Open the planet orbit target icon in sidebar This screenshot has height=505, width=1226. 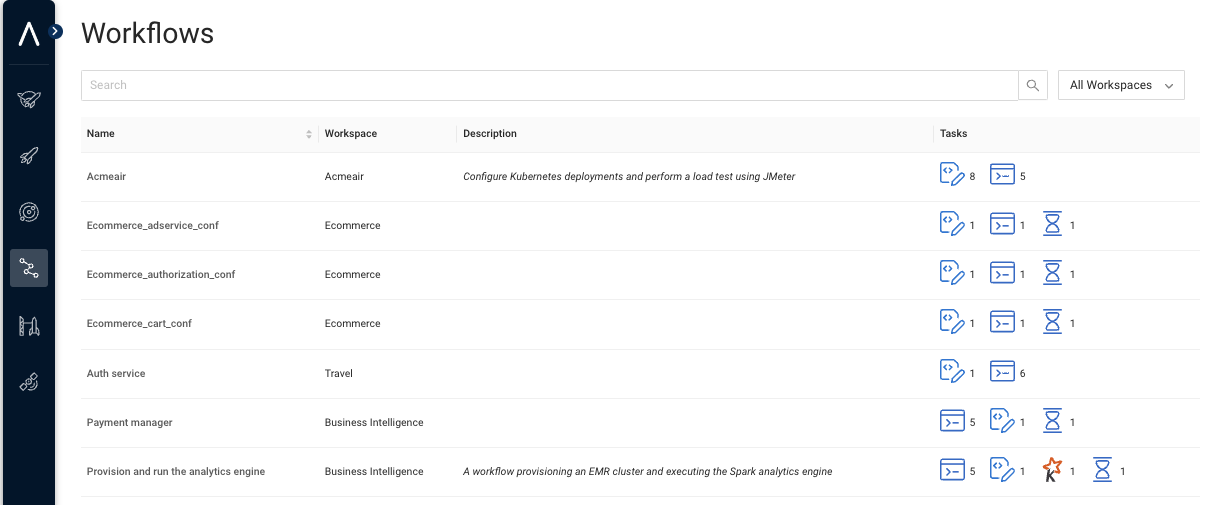29,212
